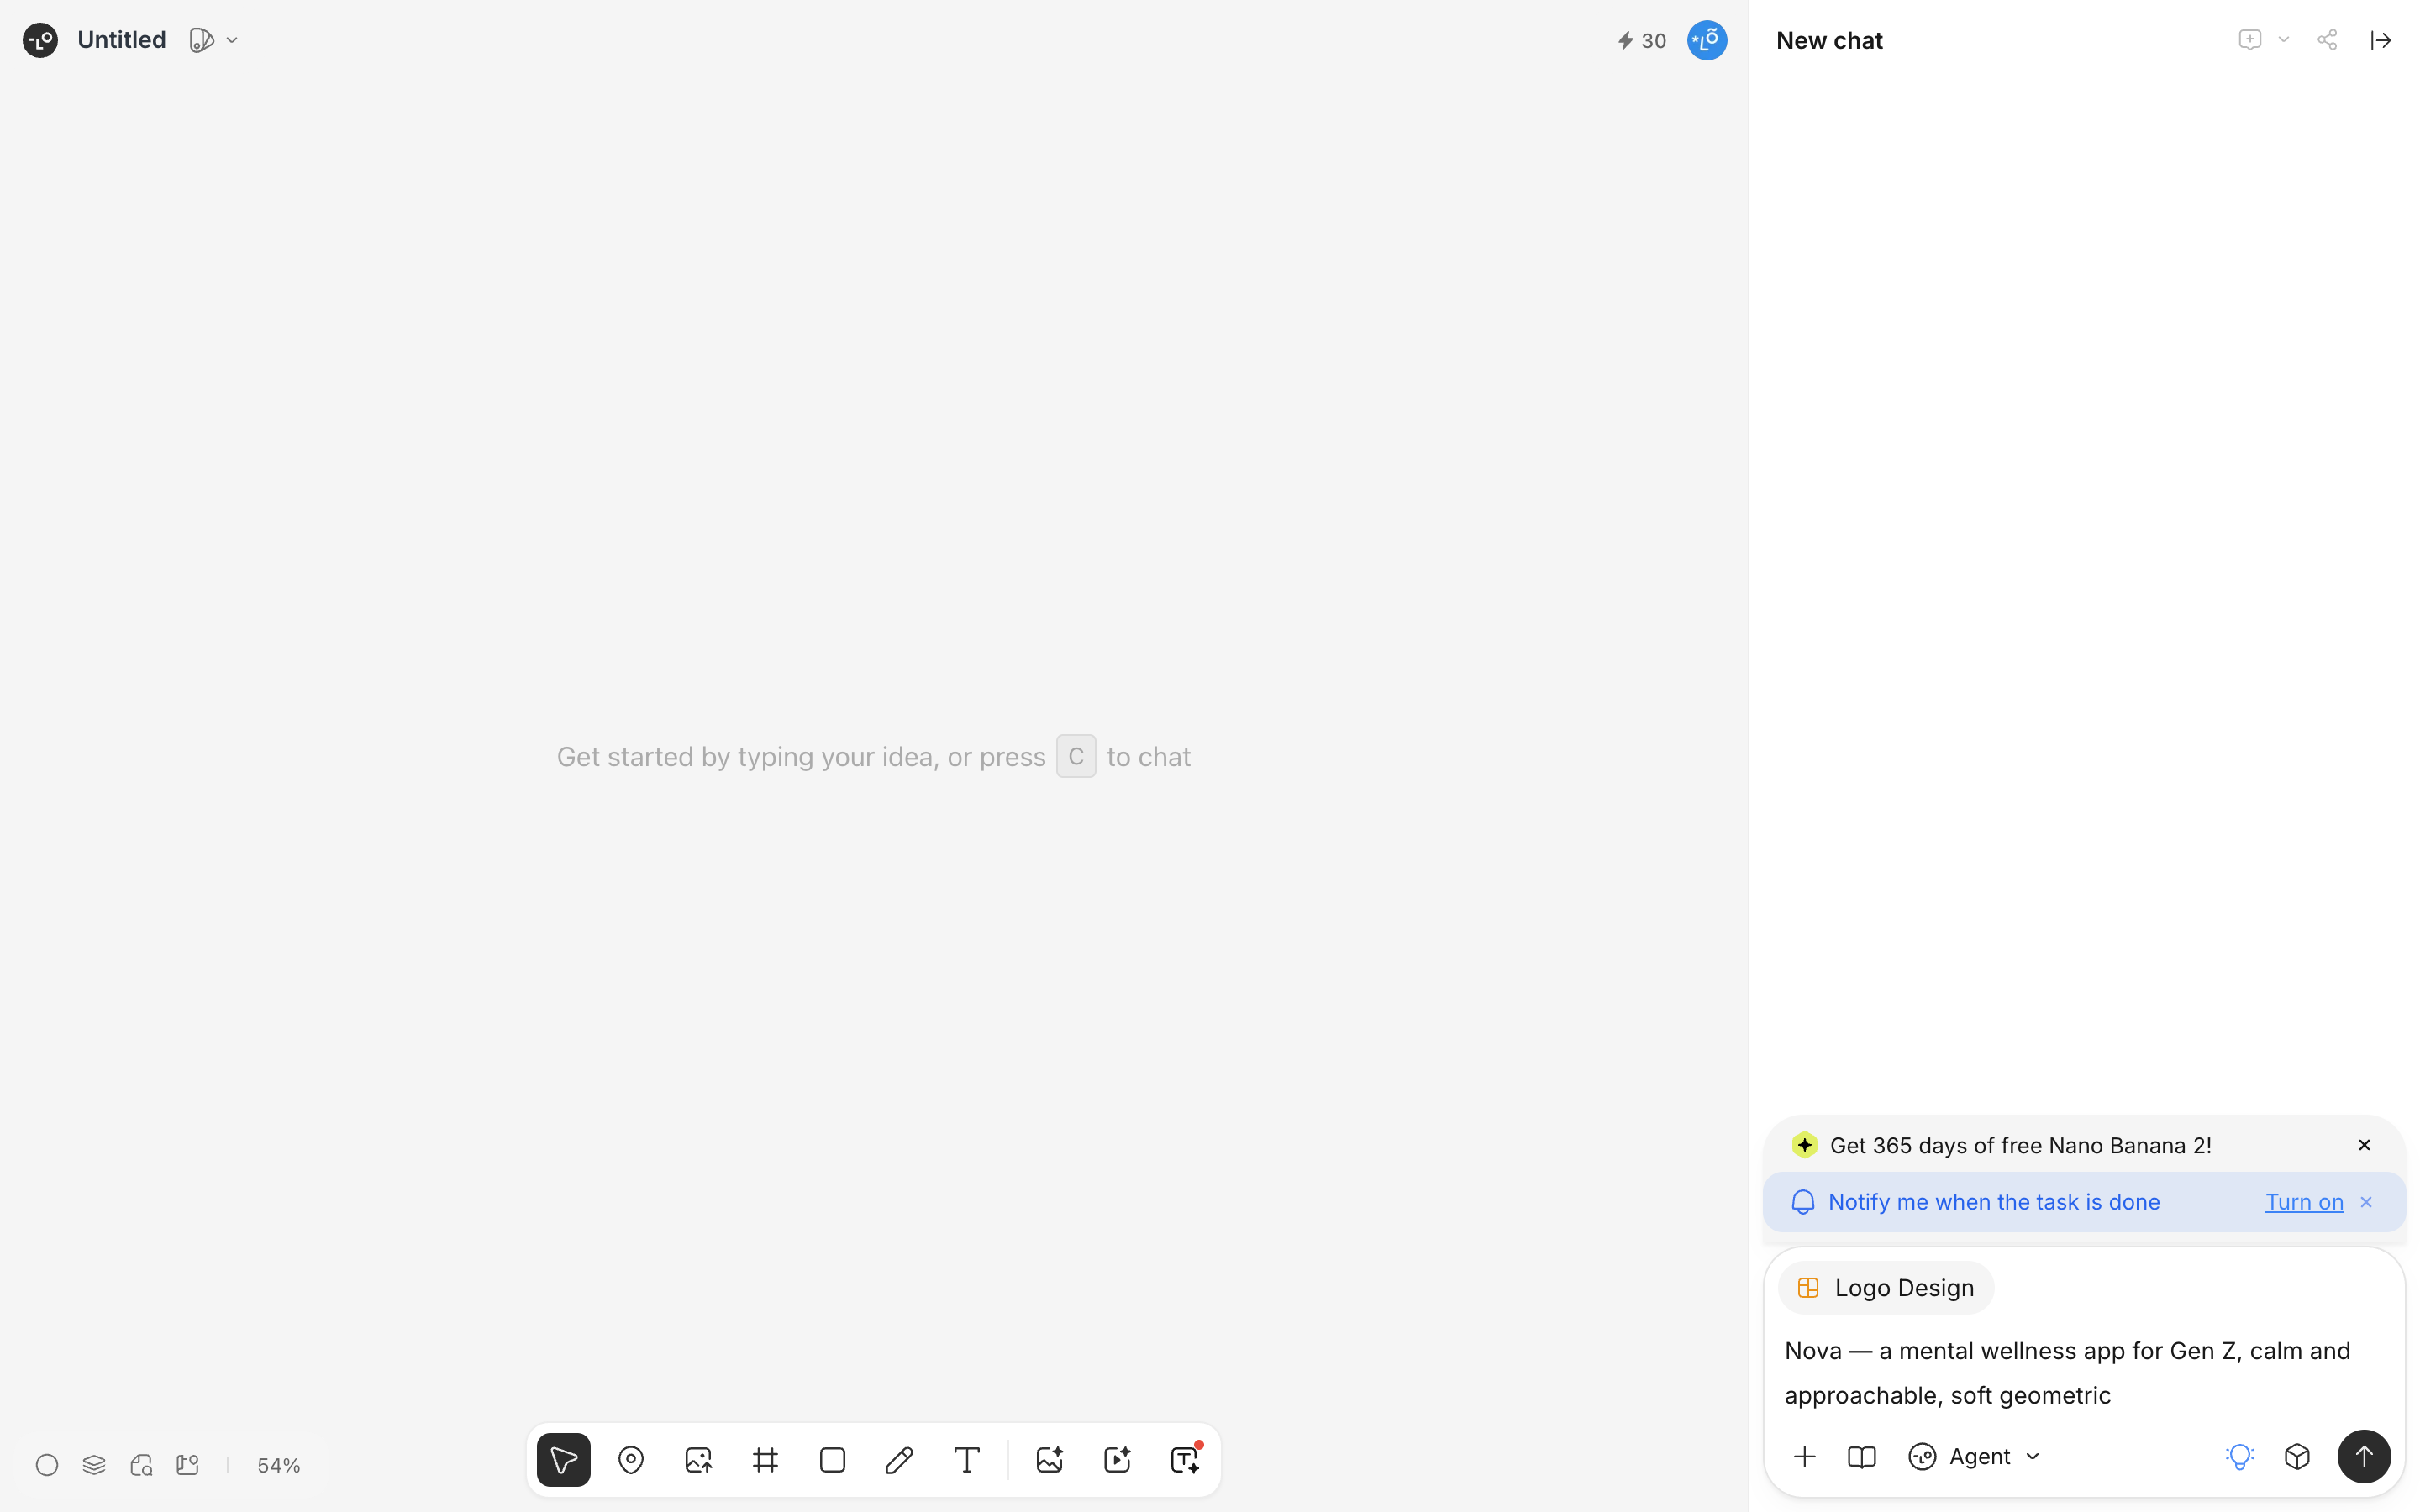
Task: Toggle the cube model option
Action: tap(2298, 1457)
